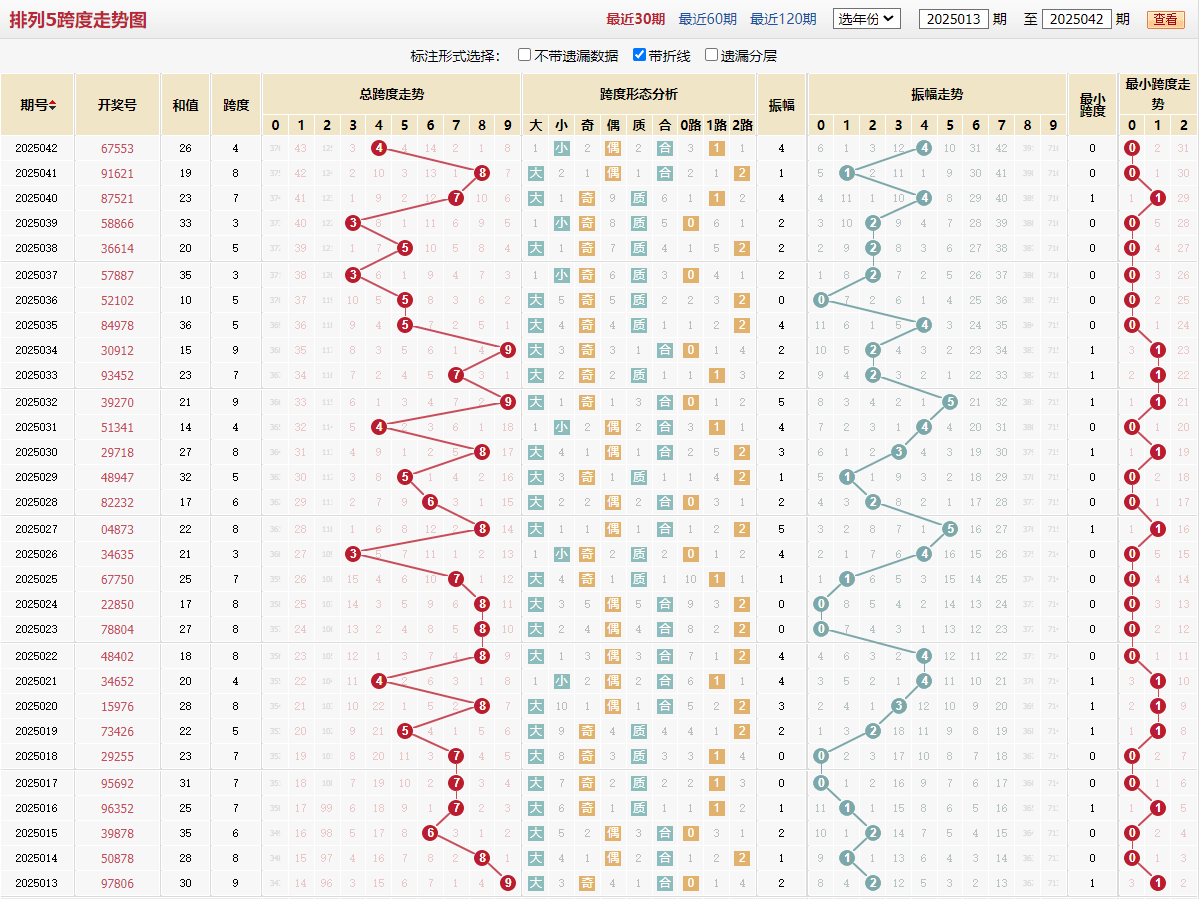Show the 最近60期 results
The image size is (1201, 899).
(707, 19)
